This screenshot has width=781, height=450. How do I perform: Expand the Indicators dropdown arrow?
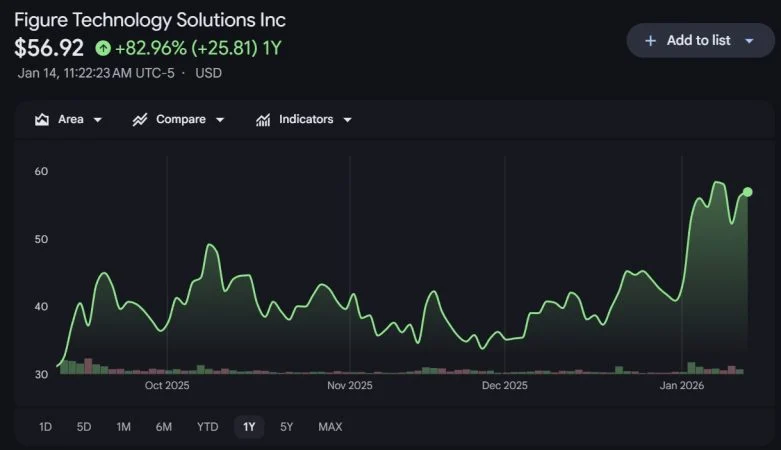(x=347, y=120)
